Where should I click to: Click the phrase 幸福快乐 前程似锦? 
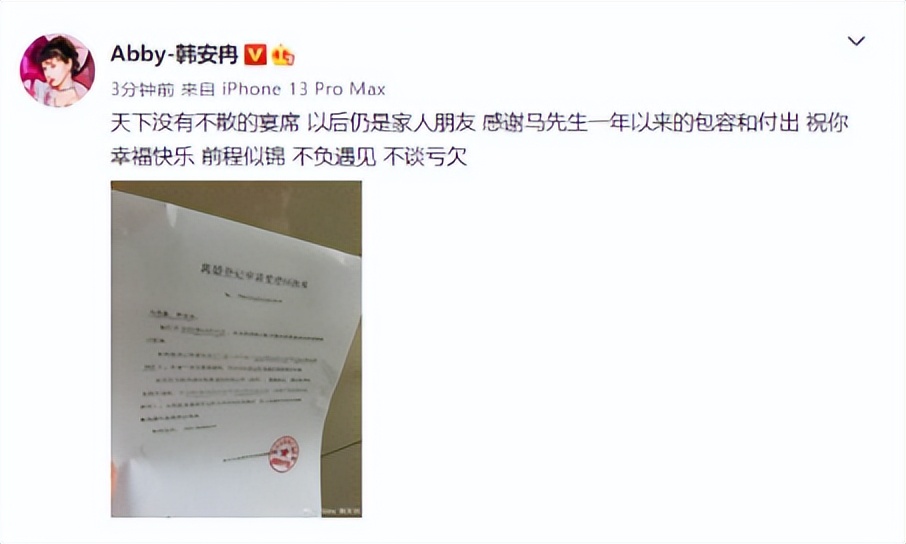(198, 157)
